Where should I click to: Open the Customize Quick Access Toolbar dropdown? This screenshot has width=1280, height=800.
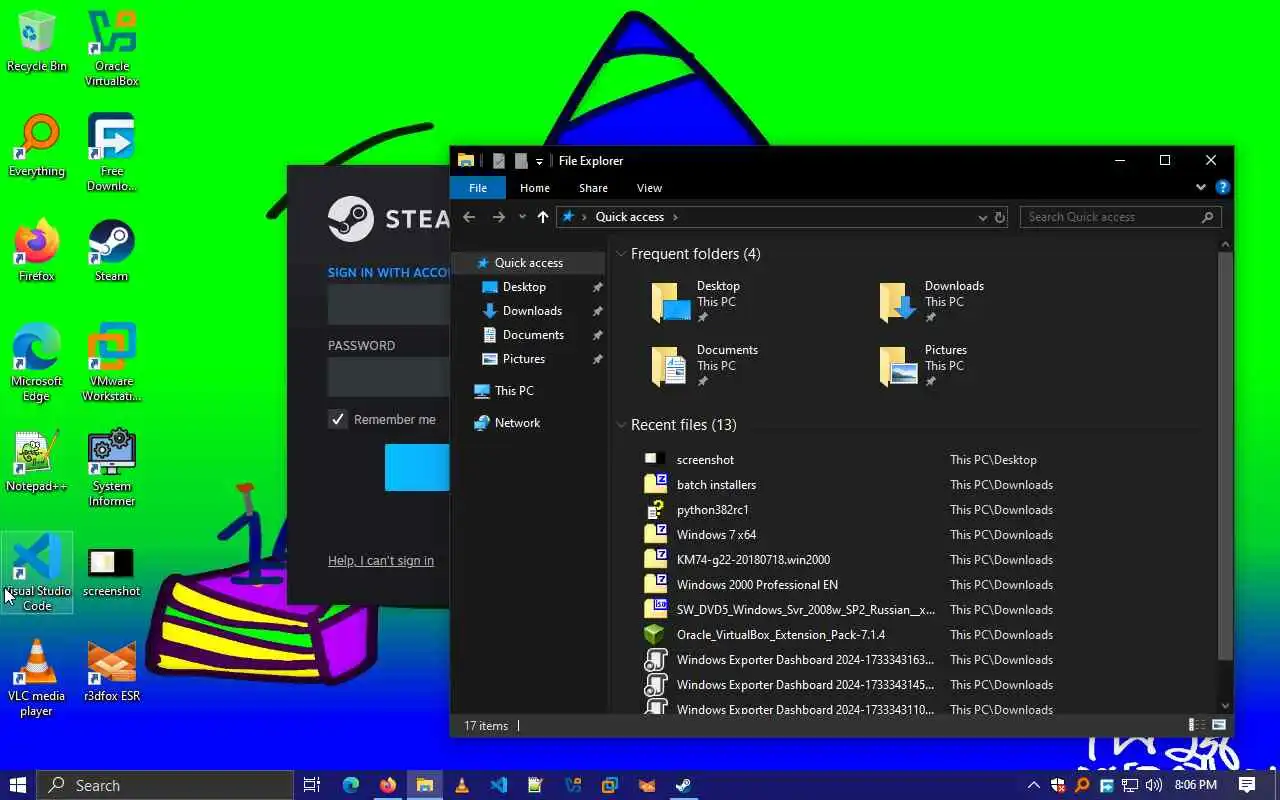tap(539, 161)
